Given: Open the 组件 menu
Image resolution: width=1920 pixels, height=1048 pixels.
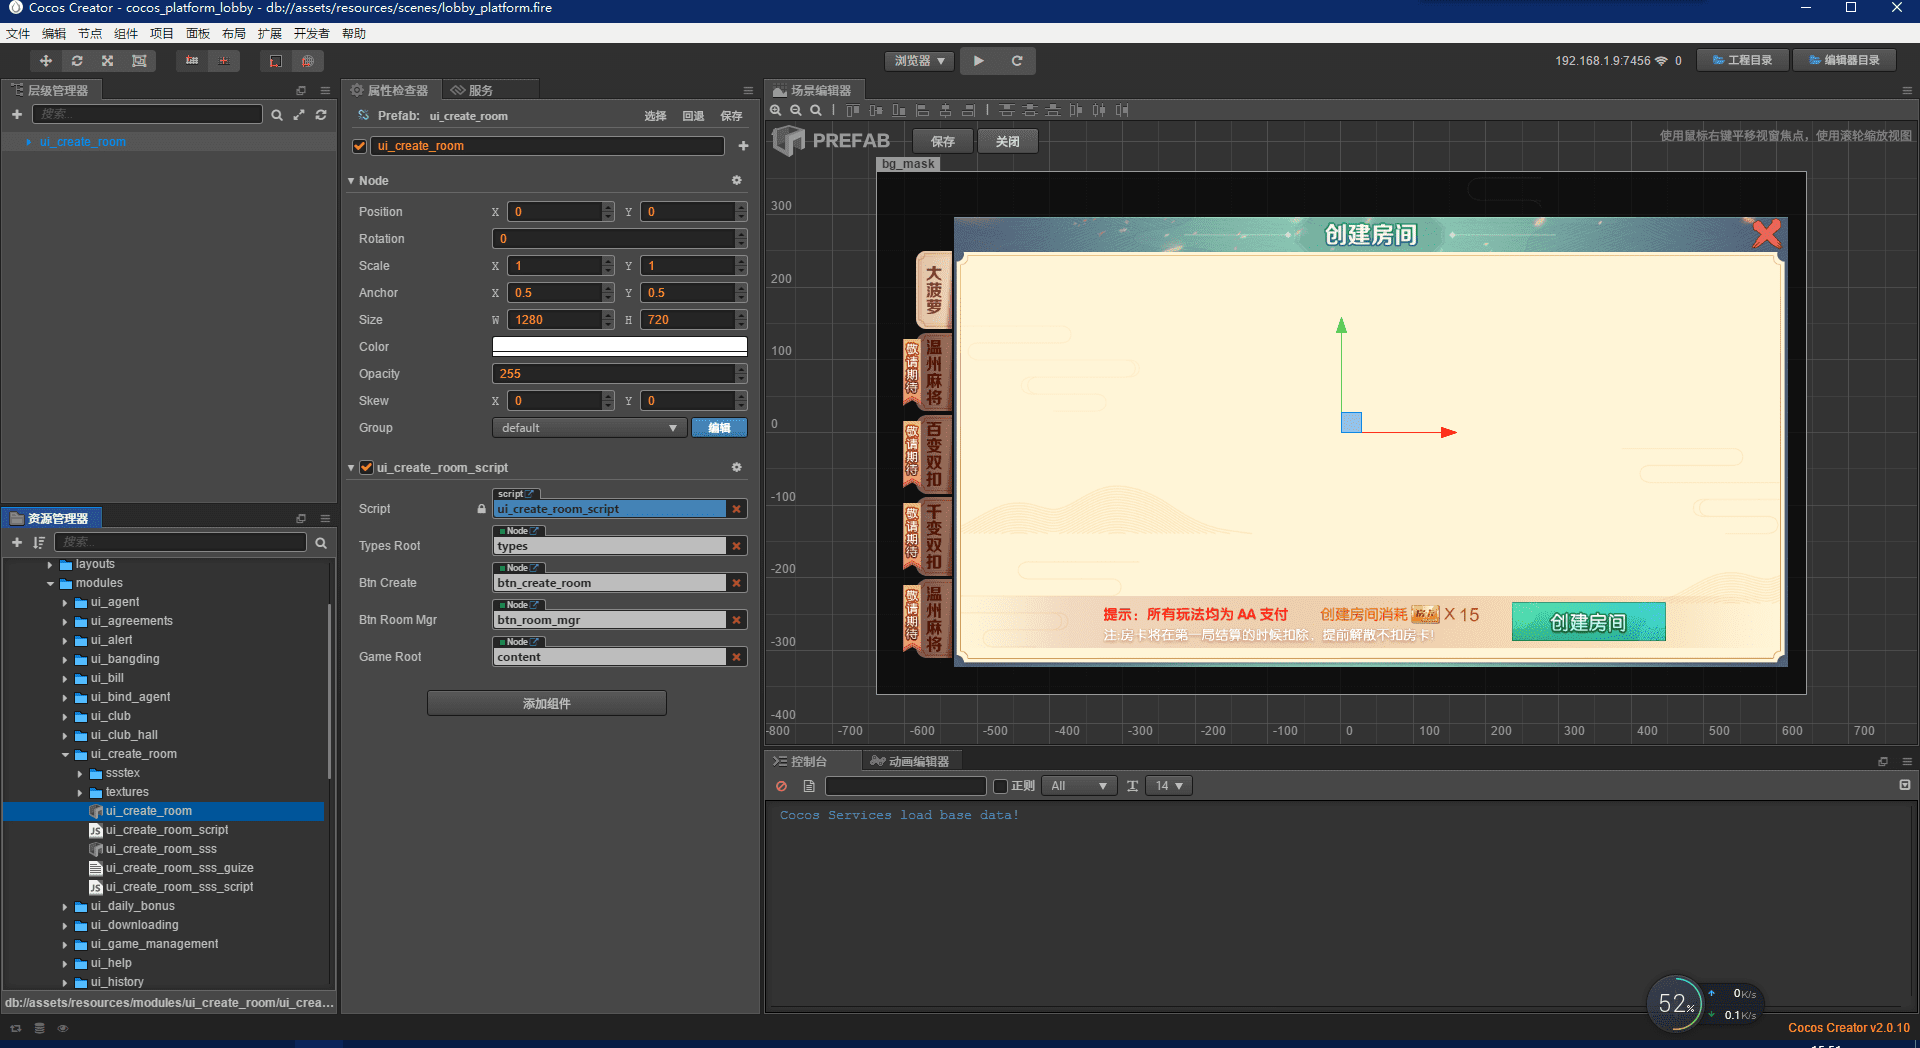Looking at the screenshot, I should [x=126, y=33].
